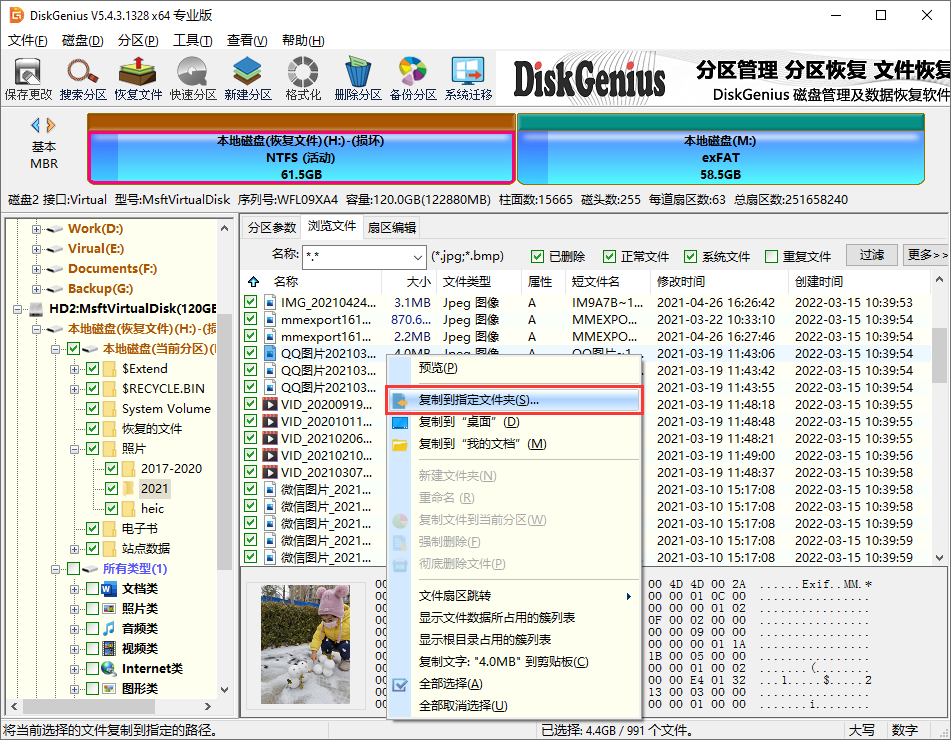Screen dimensions: 951x740
Task: Collapse the HD2:MsftVirtualDisk tree node
Action: (x=18, y=309)
